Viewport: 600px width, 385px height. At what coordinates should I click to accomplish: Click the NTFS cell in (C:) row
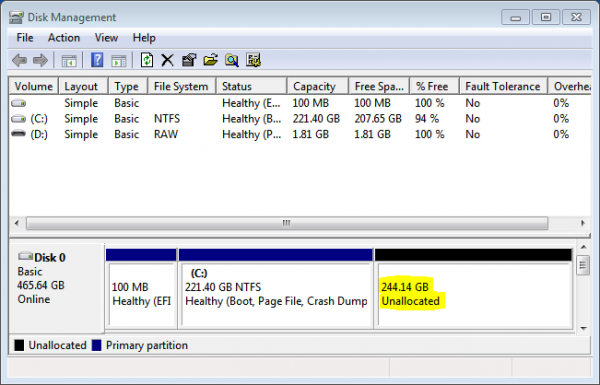click(x=167, y=119)
